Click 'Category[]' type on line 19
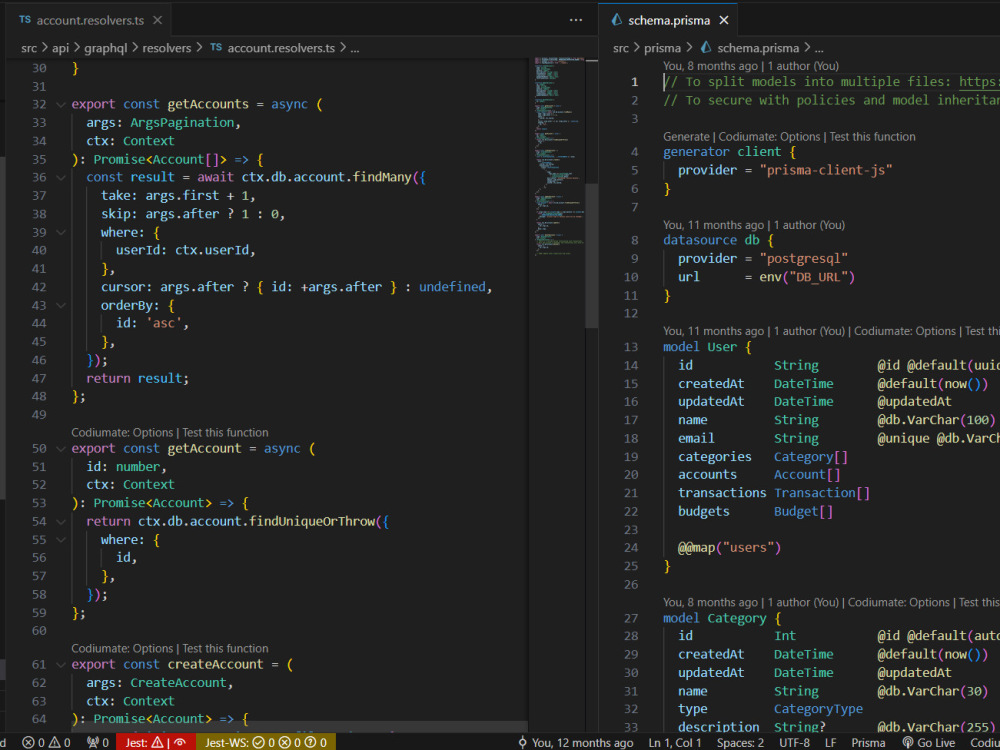 811,457
